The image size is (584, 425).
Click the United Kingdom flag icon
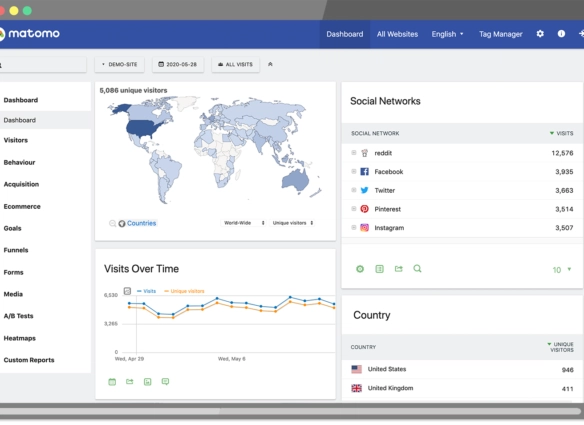tap(356, 388)
